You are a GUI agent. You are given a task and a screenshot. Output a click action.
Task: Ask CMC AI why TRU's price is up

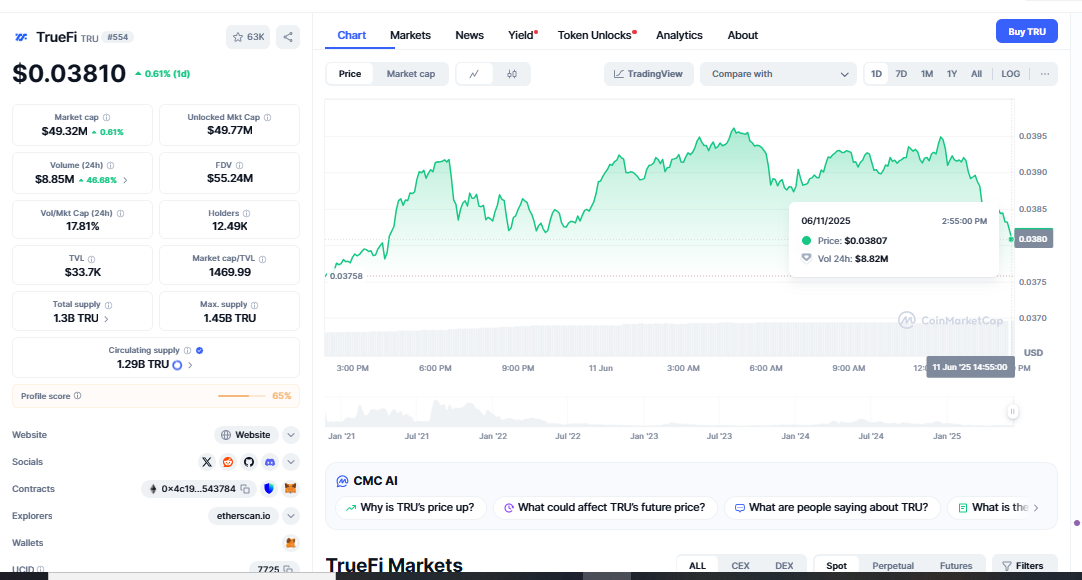click(x=410, y=508)
